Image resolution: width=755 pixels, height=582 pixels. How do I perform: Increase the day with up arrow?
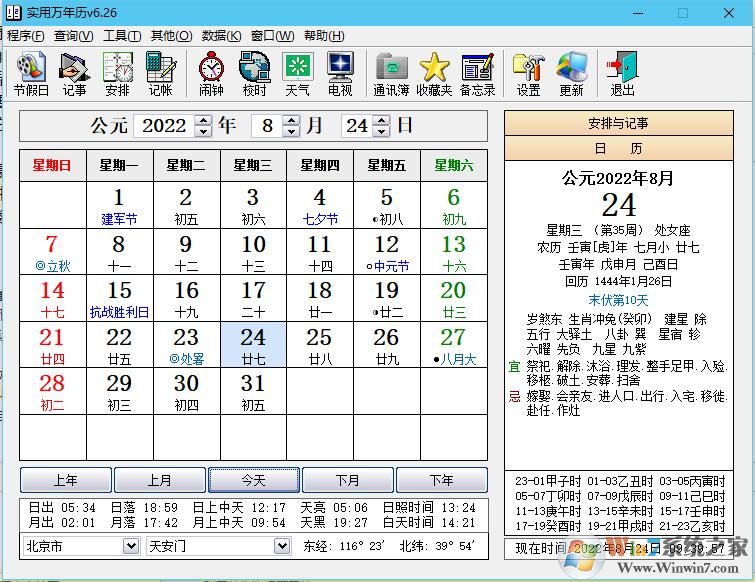point(381,120)
